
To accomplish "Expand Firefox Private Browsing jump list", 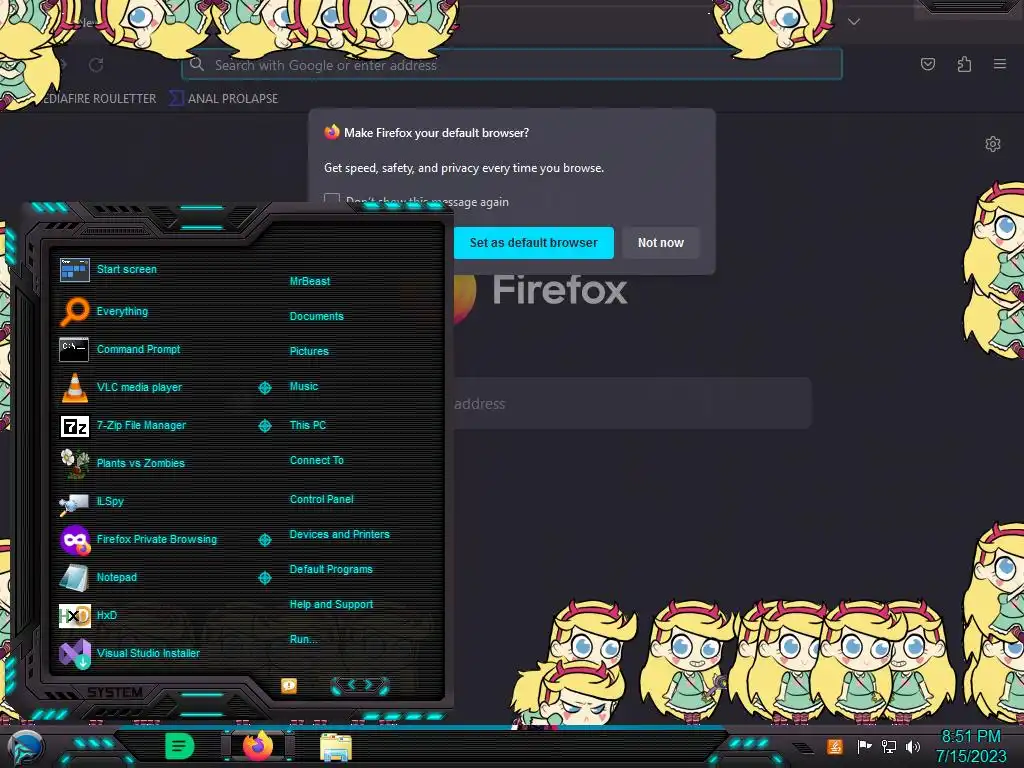I will click(264, 540).
